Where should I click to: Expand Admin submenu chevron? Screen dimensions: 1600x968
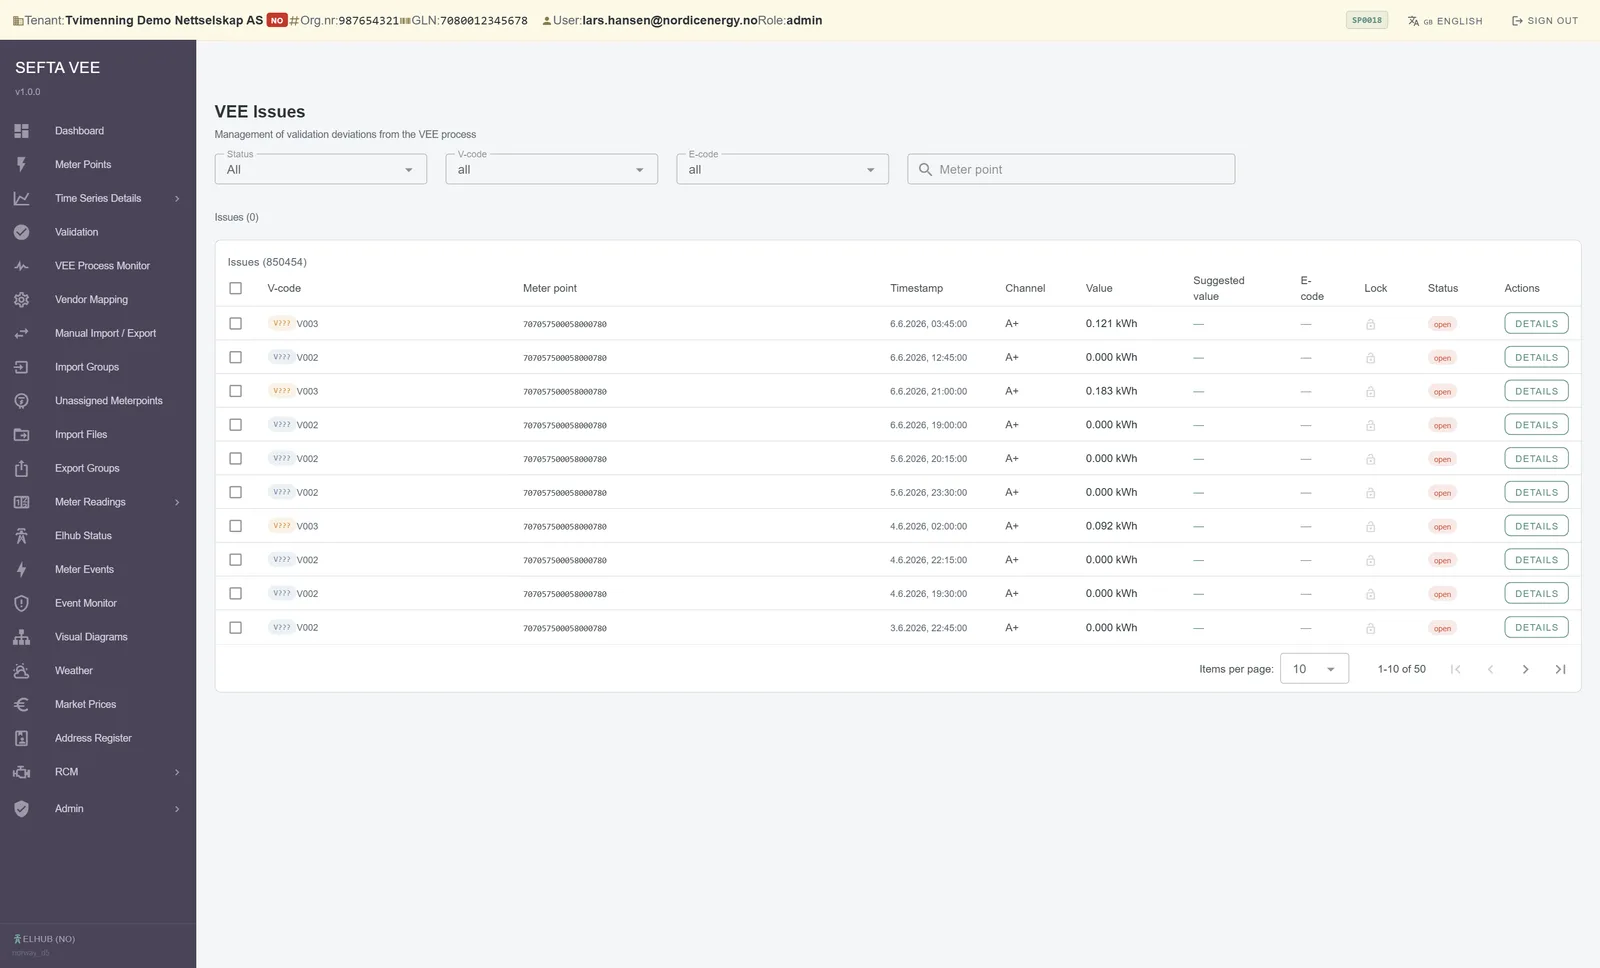coord(177,809)
